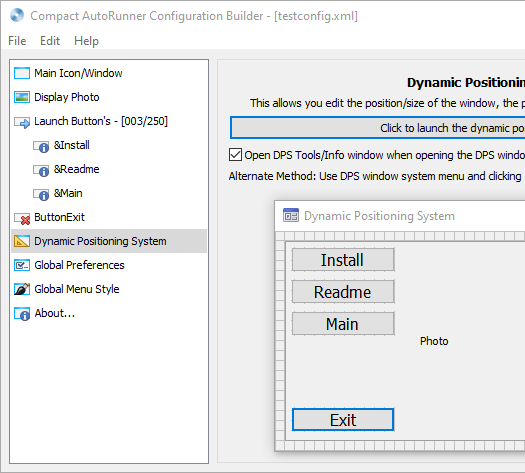Select Dynamic Positioning System sidebar item

click(109, 241)
